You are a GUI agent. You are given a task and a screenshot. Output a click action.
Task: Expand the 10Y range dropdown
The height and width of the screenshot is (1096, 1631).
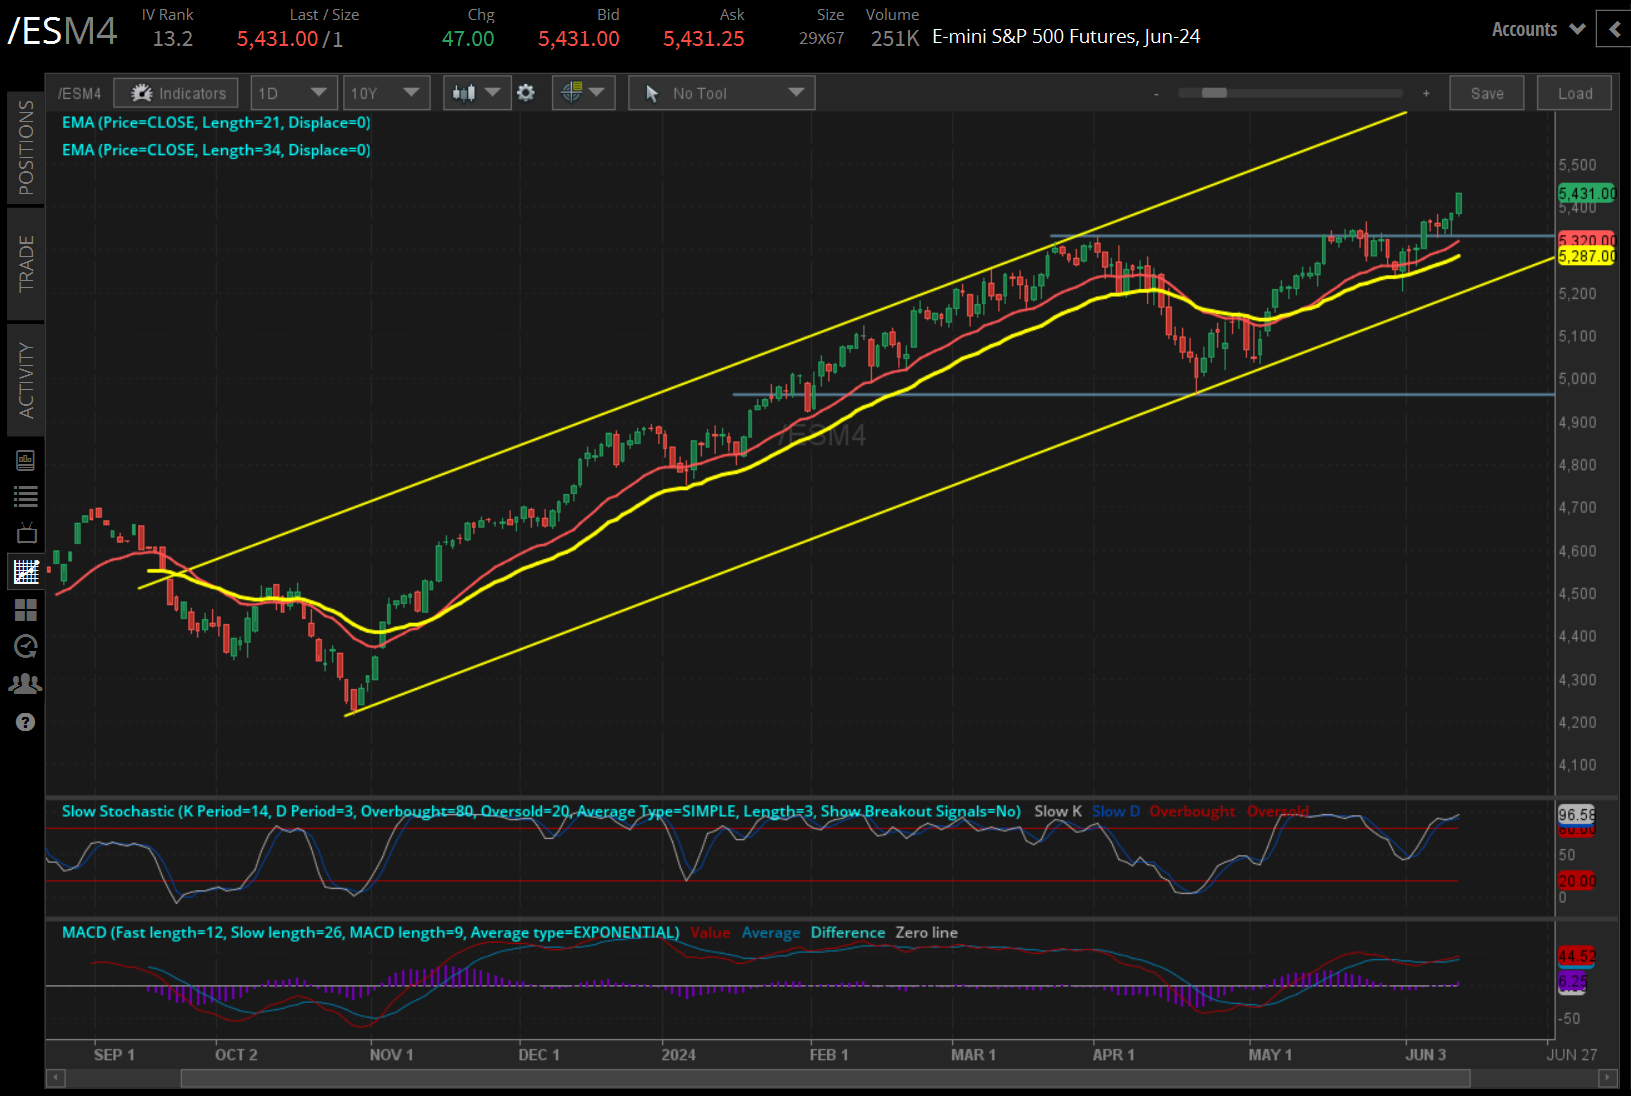pyautogui.click(x=386, y=92)
